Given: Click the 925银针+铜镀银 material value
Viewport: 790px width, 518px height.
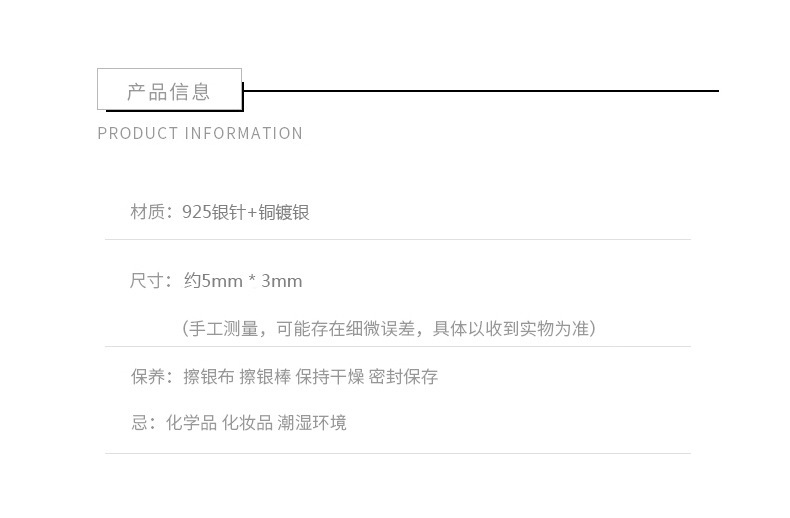Looking at the screenshot, I should click(246, 212).
